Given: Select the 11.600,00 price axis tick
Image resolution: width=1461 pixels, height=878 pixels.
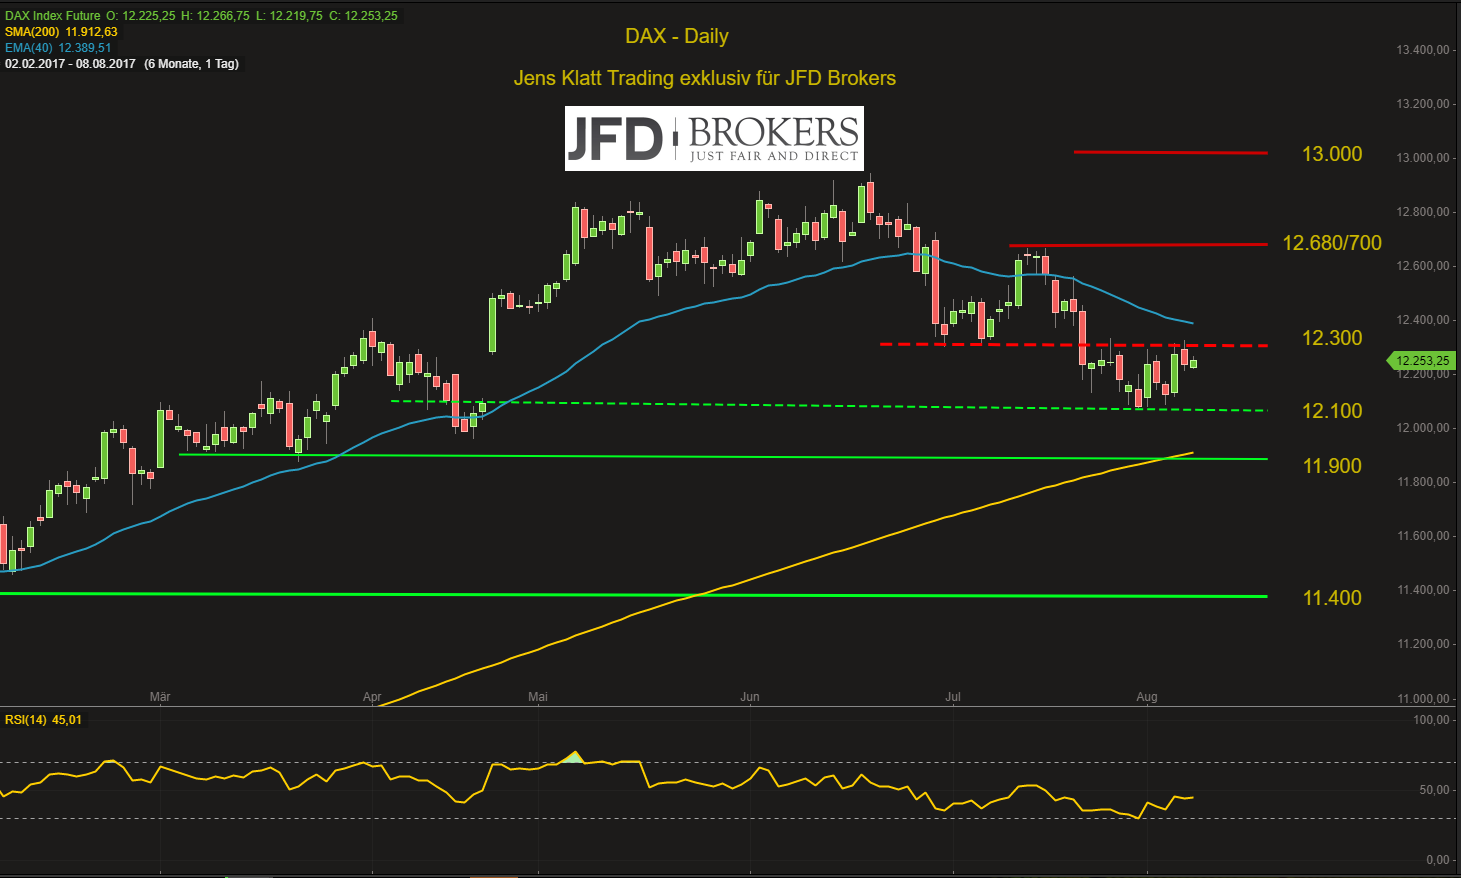Looking at the screenshot, I should 1424,536.
